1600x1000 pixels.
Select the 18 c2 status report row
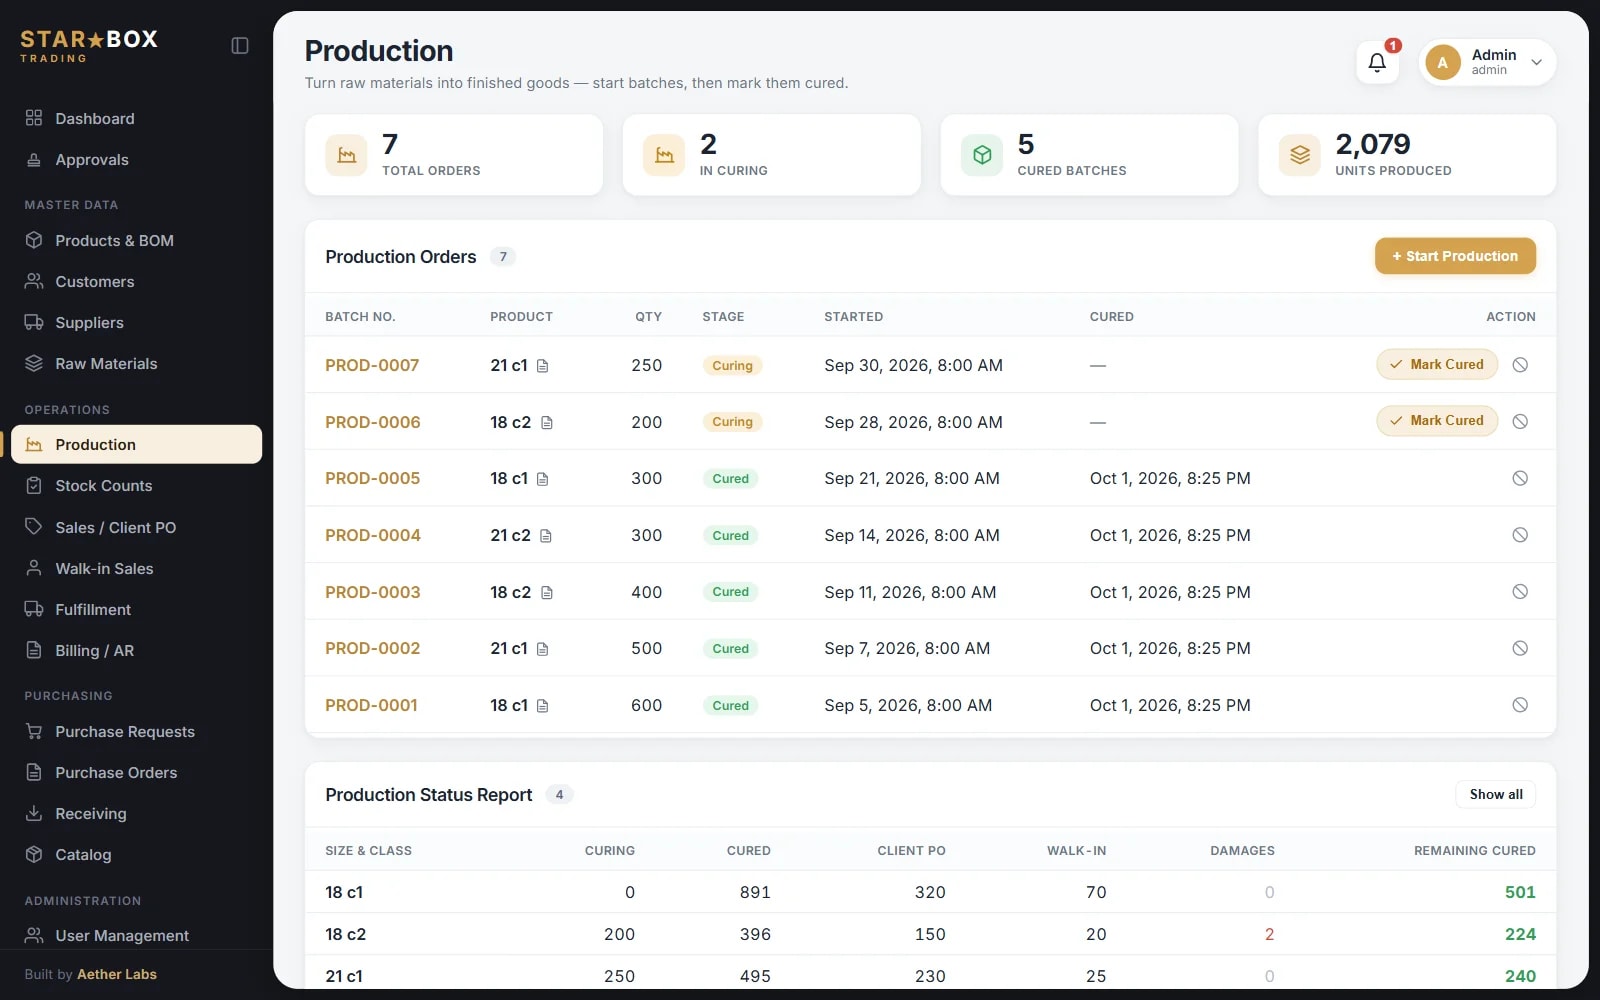930,934
